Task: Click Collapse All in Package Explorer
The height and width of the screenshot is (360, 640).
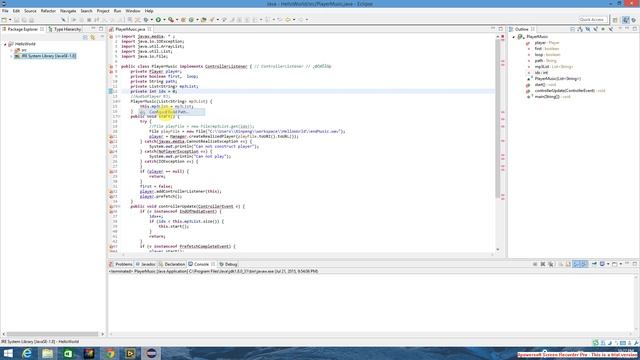Action: [x=85, y=37]
